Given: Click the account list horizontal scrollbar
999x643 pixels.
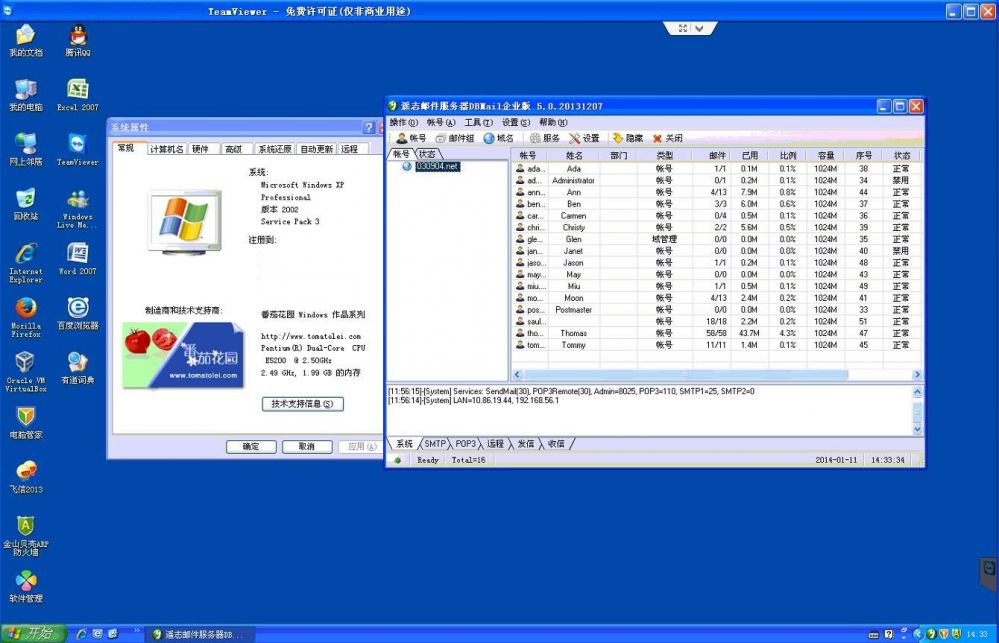Looking at the screenshot, I should (x=715, y=374).
